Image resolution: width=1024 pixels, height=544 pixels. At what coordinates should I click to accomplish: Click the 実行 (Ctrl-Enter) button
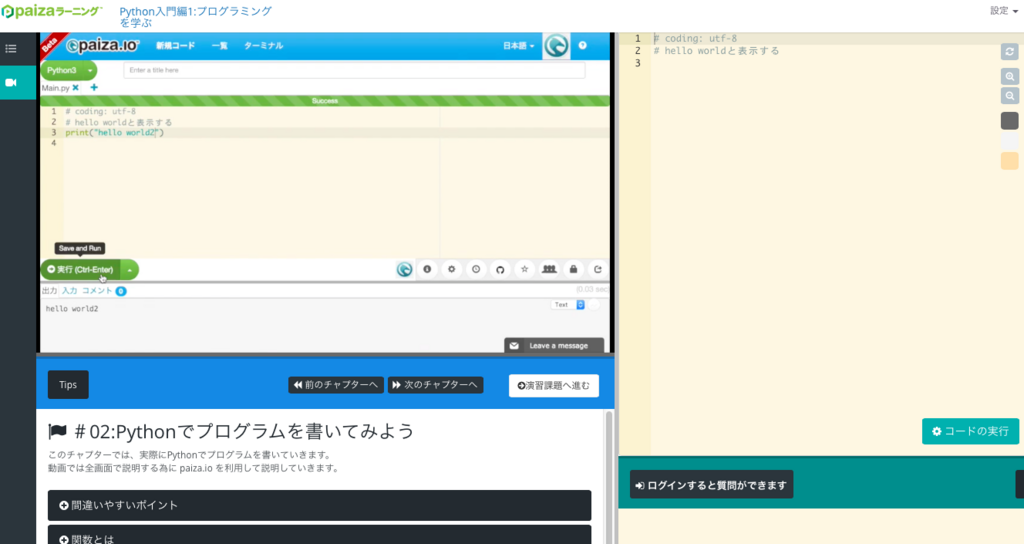80,269
